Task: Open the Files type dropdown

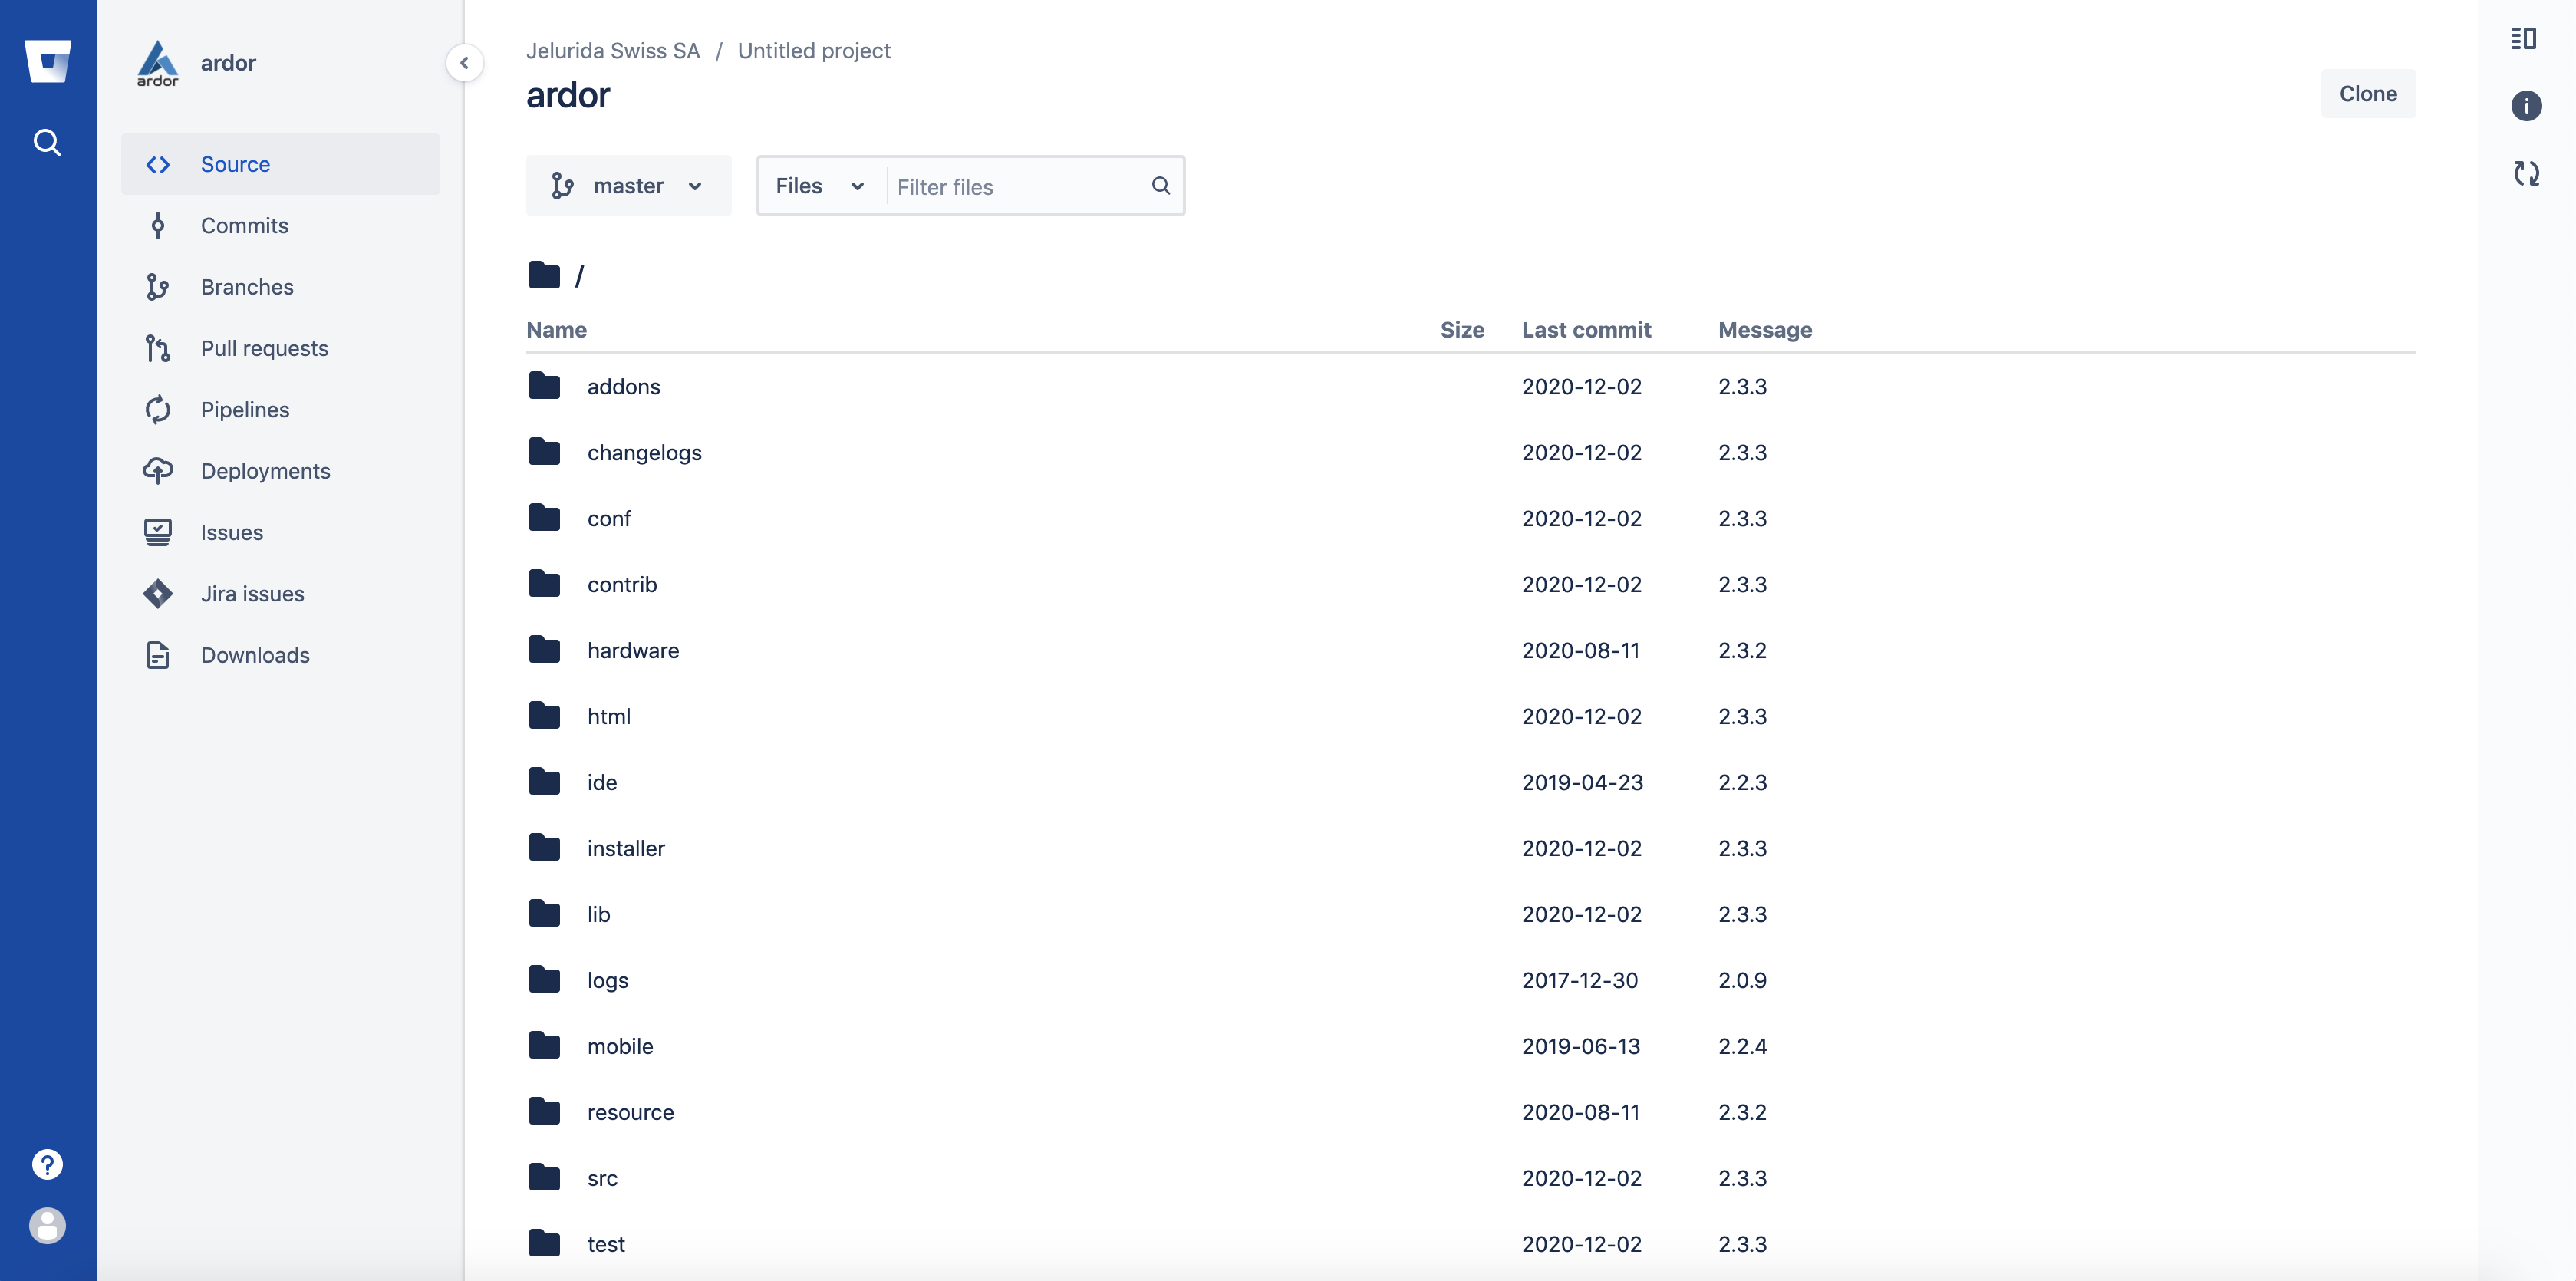Action: coord(819,186)
